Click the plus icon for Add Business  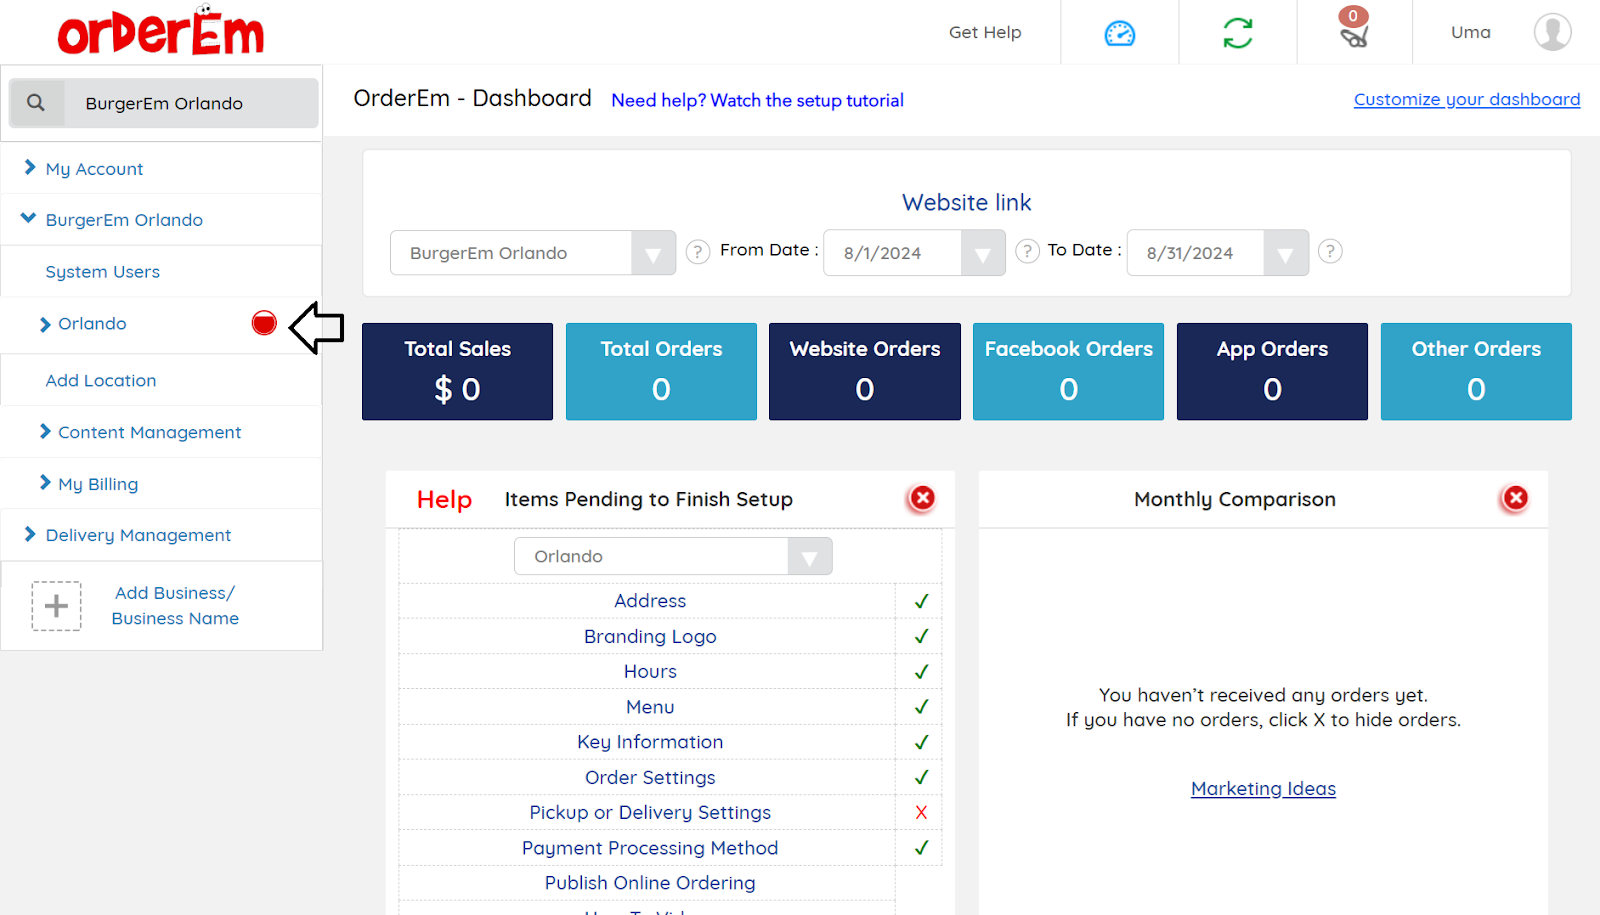click(x=56, y=606)
